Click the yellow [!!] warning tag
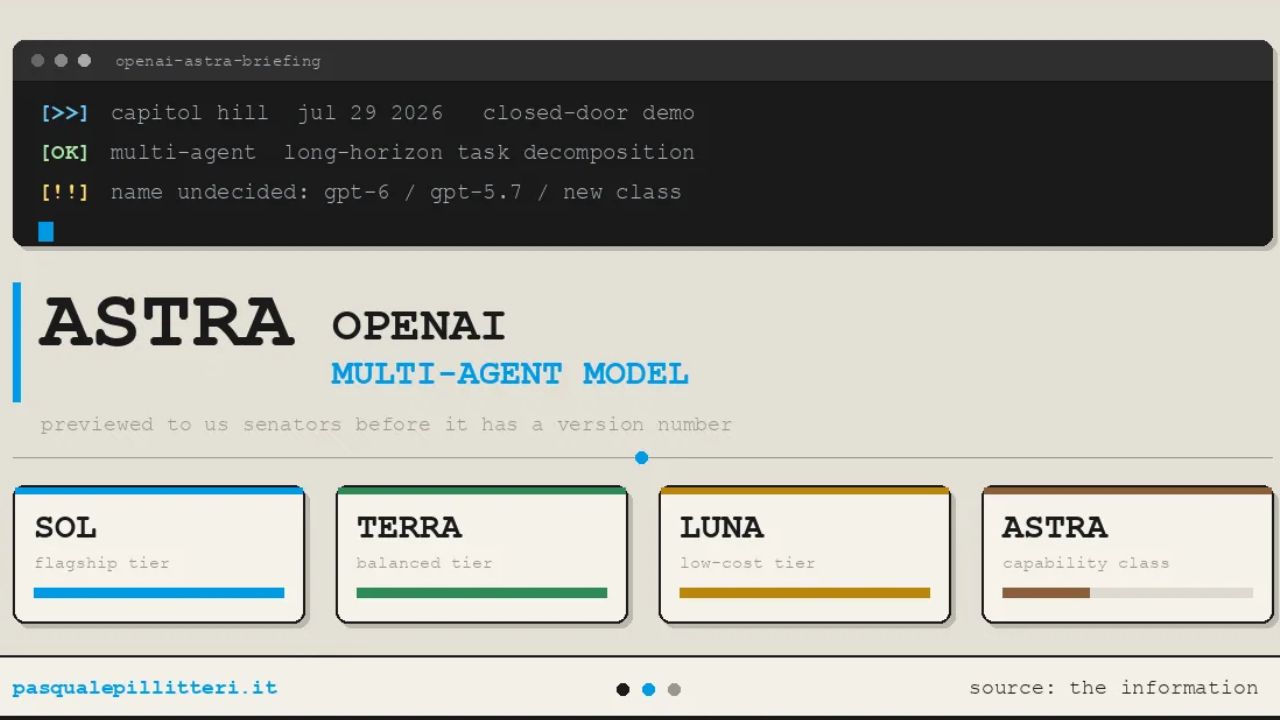 (x=64, y=192)
